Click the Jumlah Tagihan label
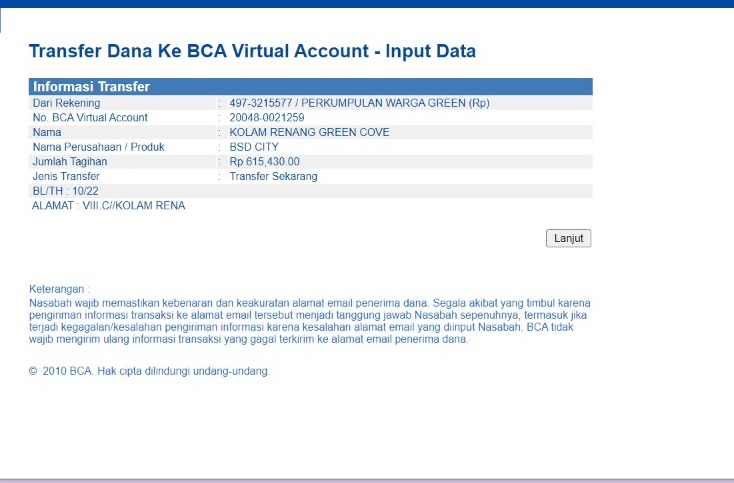Image resolution: width=734 pixels, height=483 pixels. click(x=70, y=161)
